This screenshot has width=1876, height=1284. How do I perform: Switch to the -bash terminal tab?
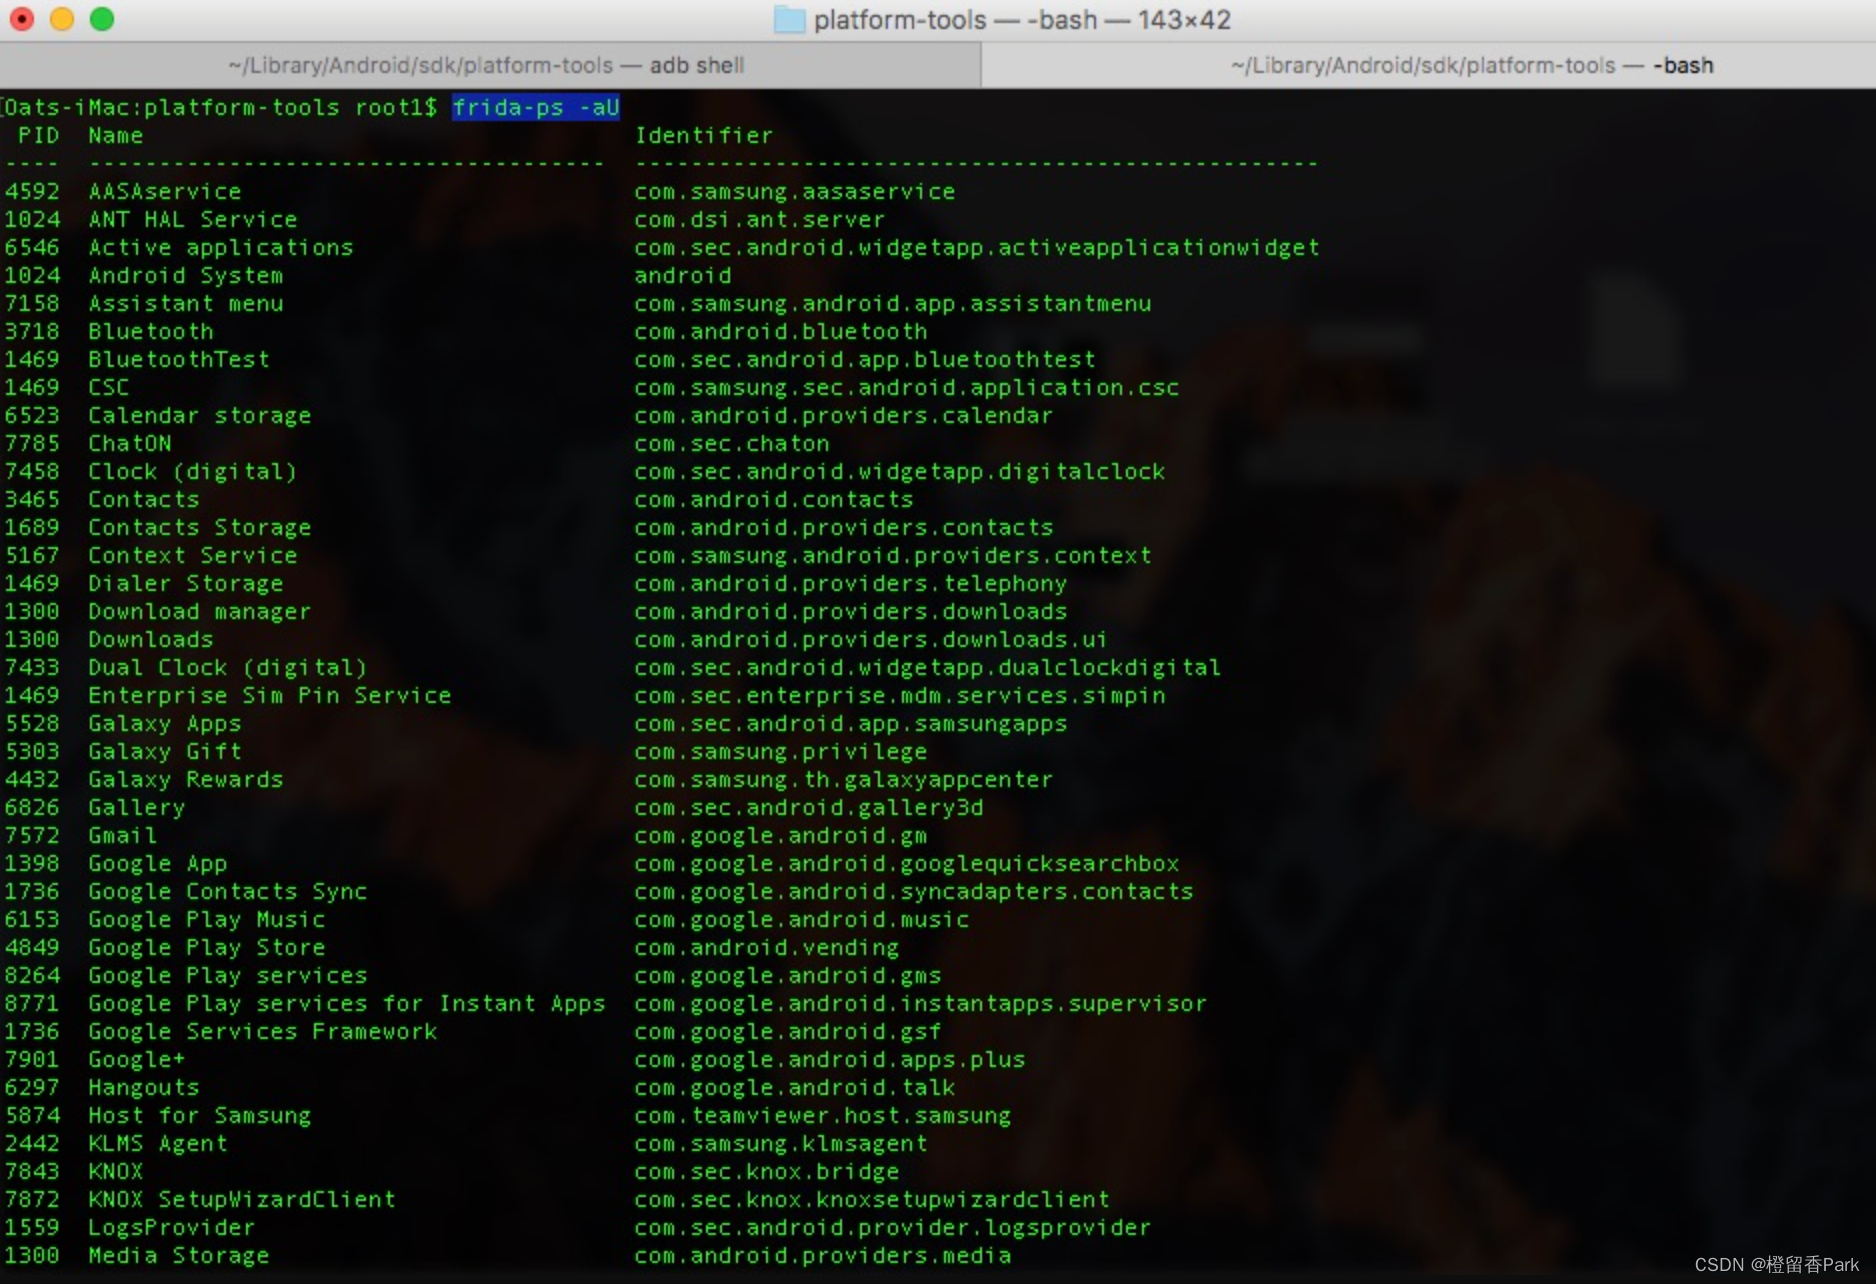[x=1429, y=65]
